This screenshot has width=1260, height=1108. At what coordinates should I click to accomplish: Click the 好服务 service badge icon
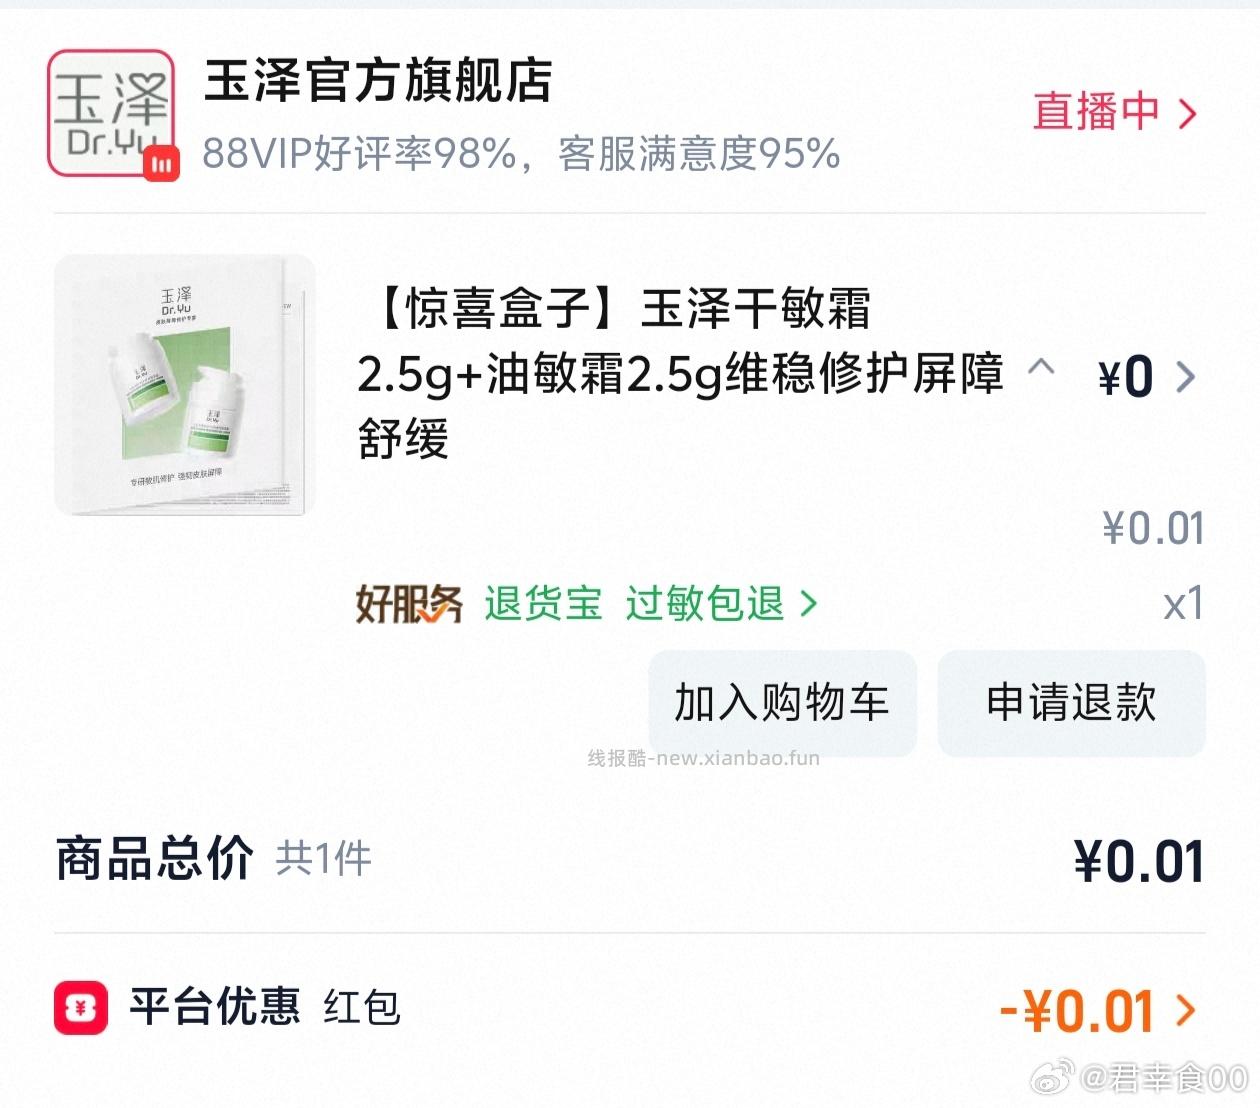pyautogui.click(x=408, y=604)
